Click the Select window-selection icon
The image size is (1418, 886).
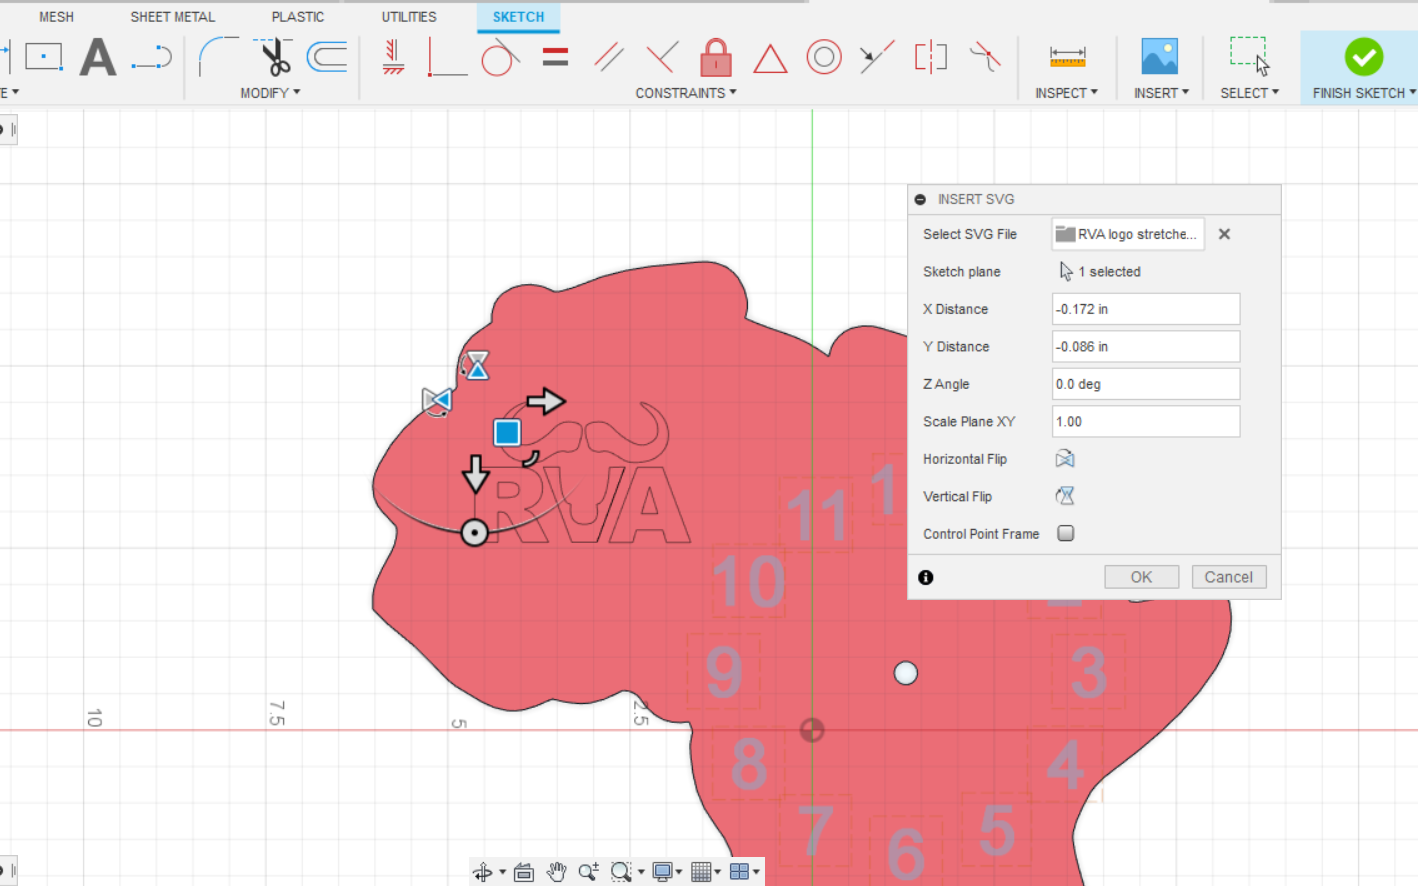click(x=1249, y=57)
